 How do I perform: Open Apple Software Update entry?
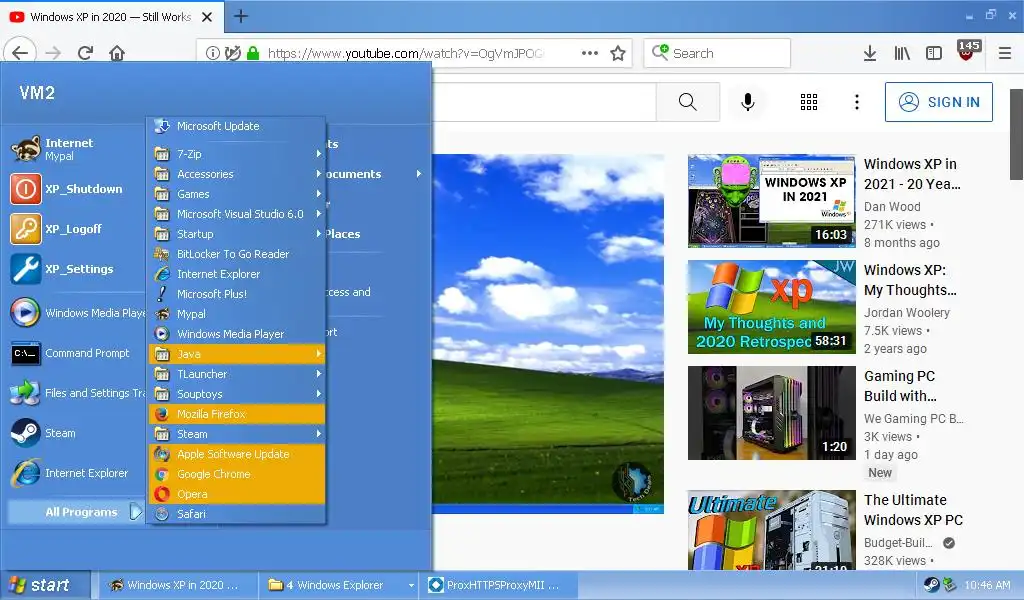click(x=237, y=454)
